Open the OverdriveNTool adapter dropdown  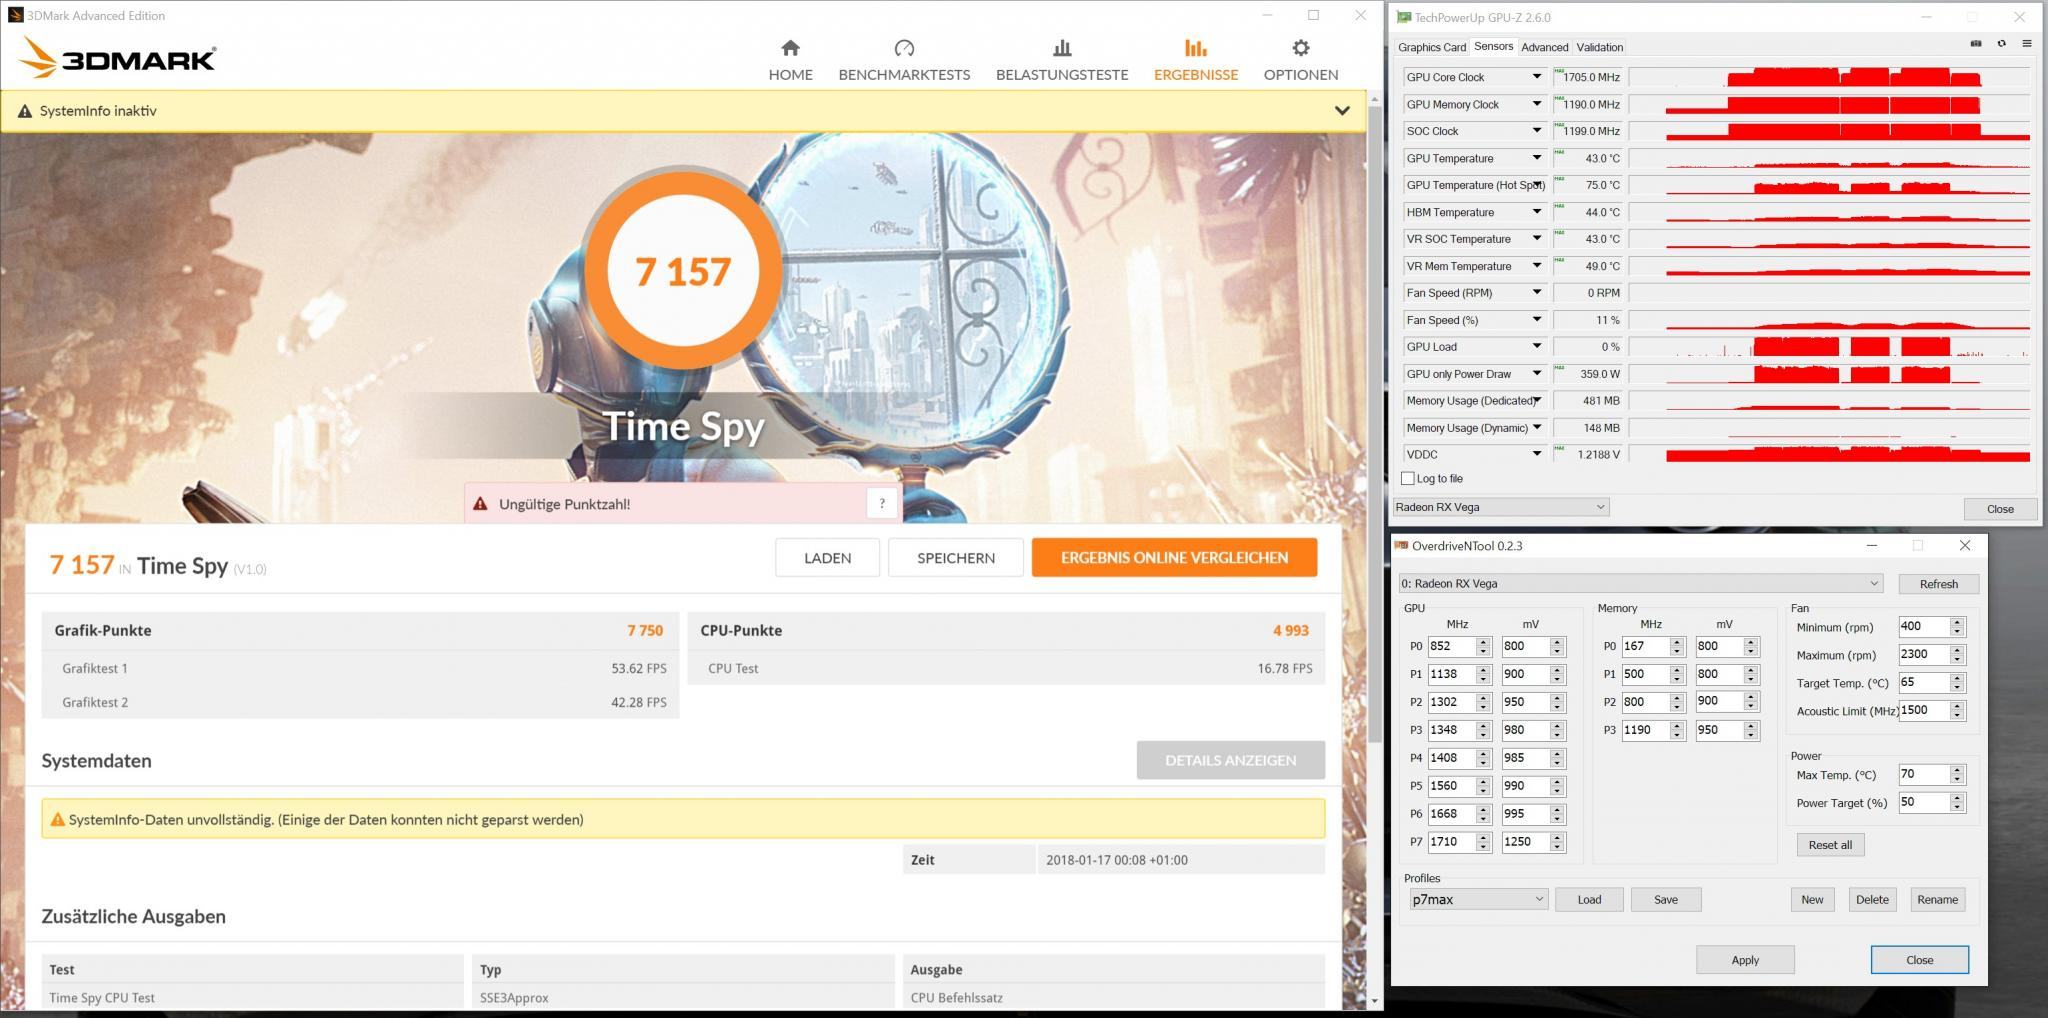[1640, 583]
